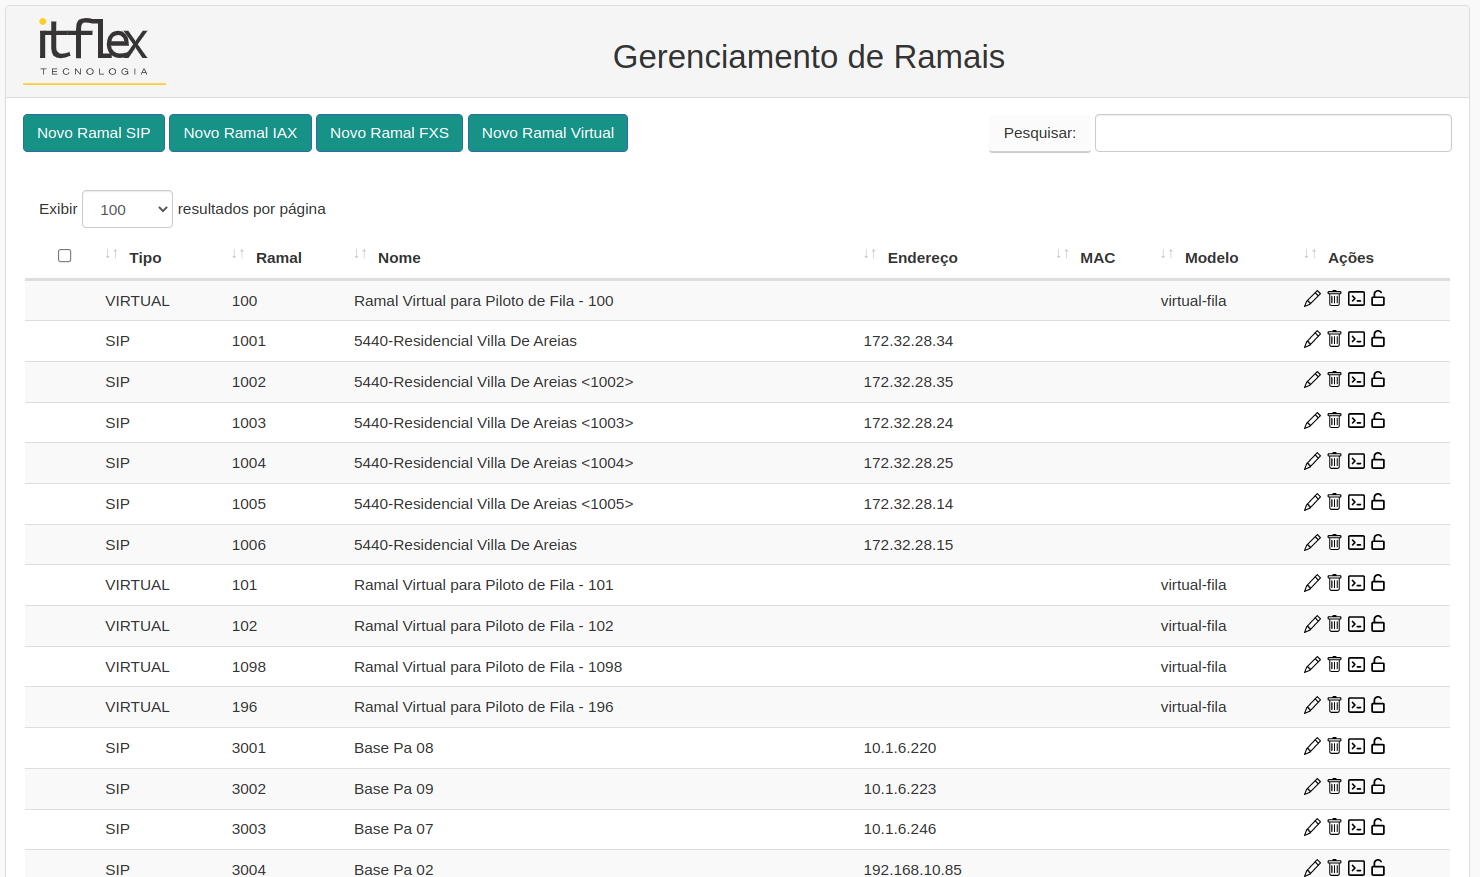Select address 172.32.28.34 cell

click(908, 341)
